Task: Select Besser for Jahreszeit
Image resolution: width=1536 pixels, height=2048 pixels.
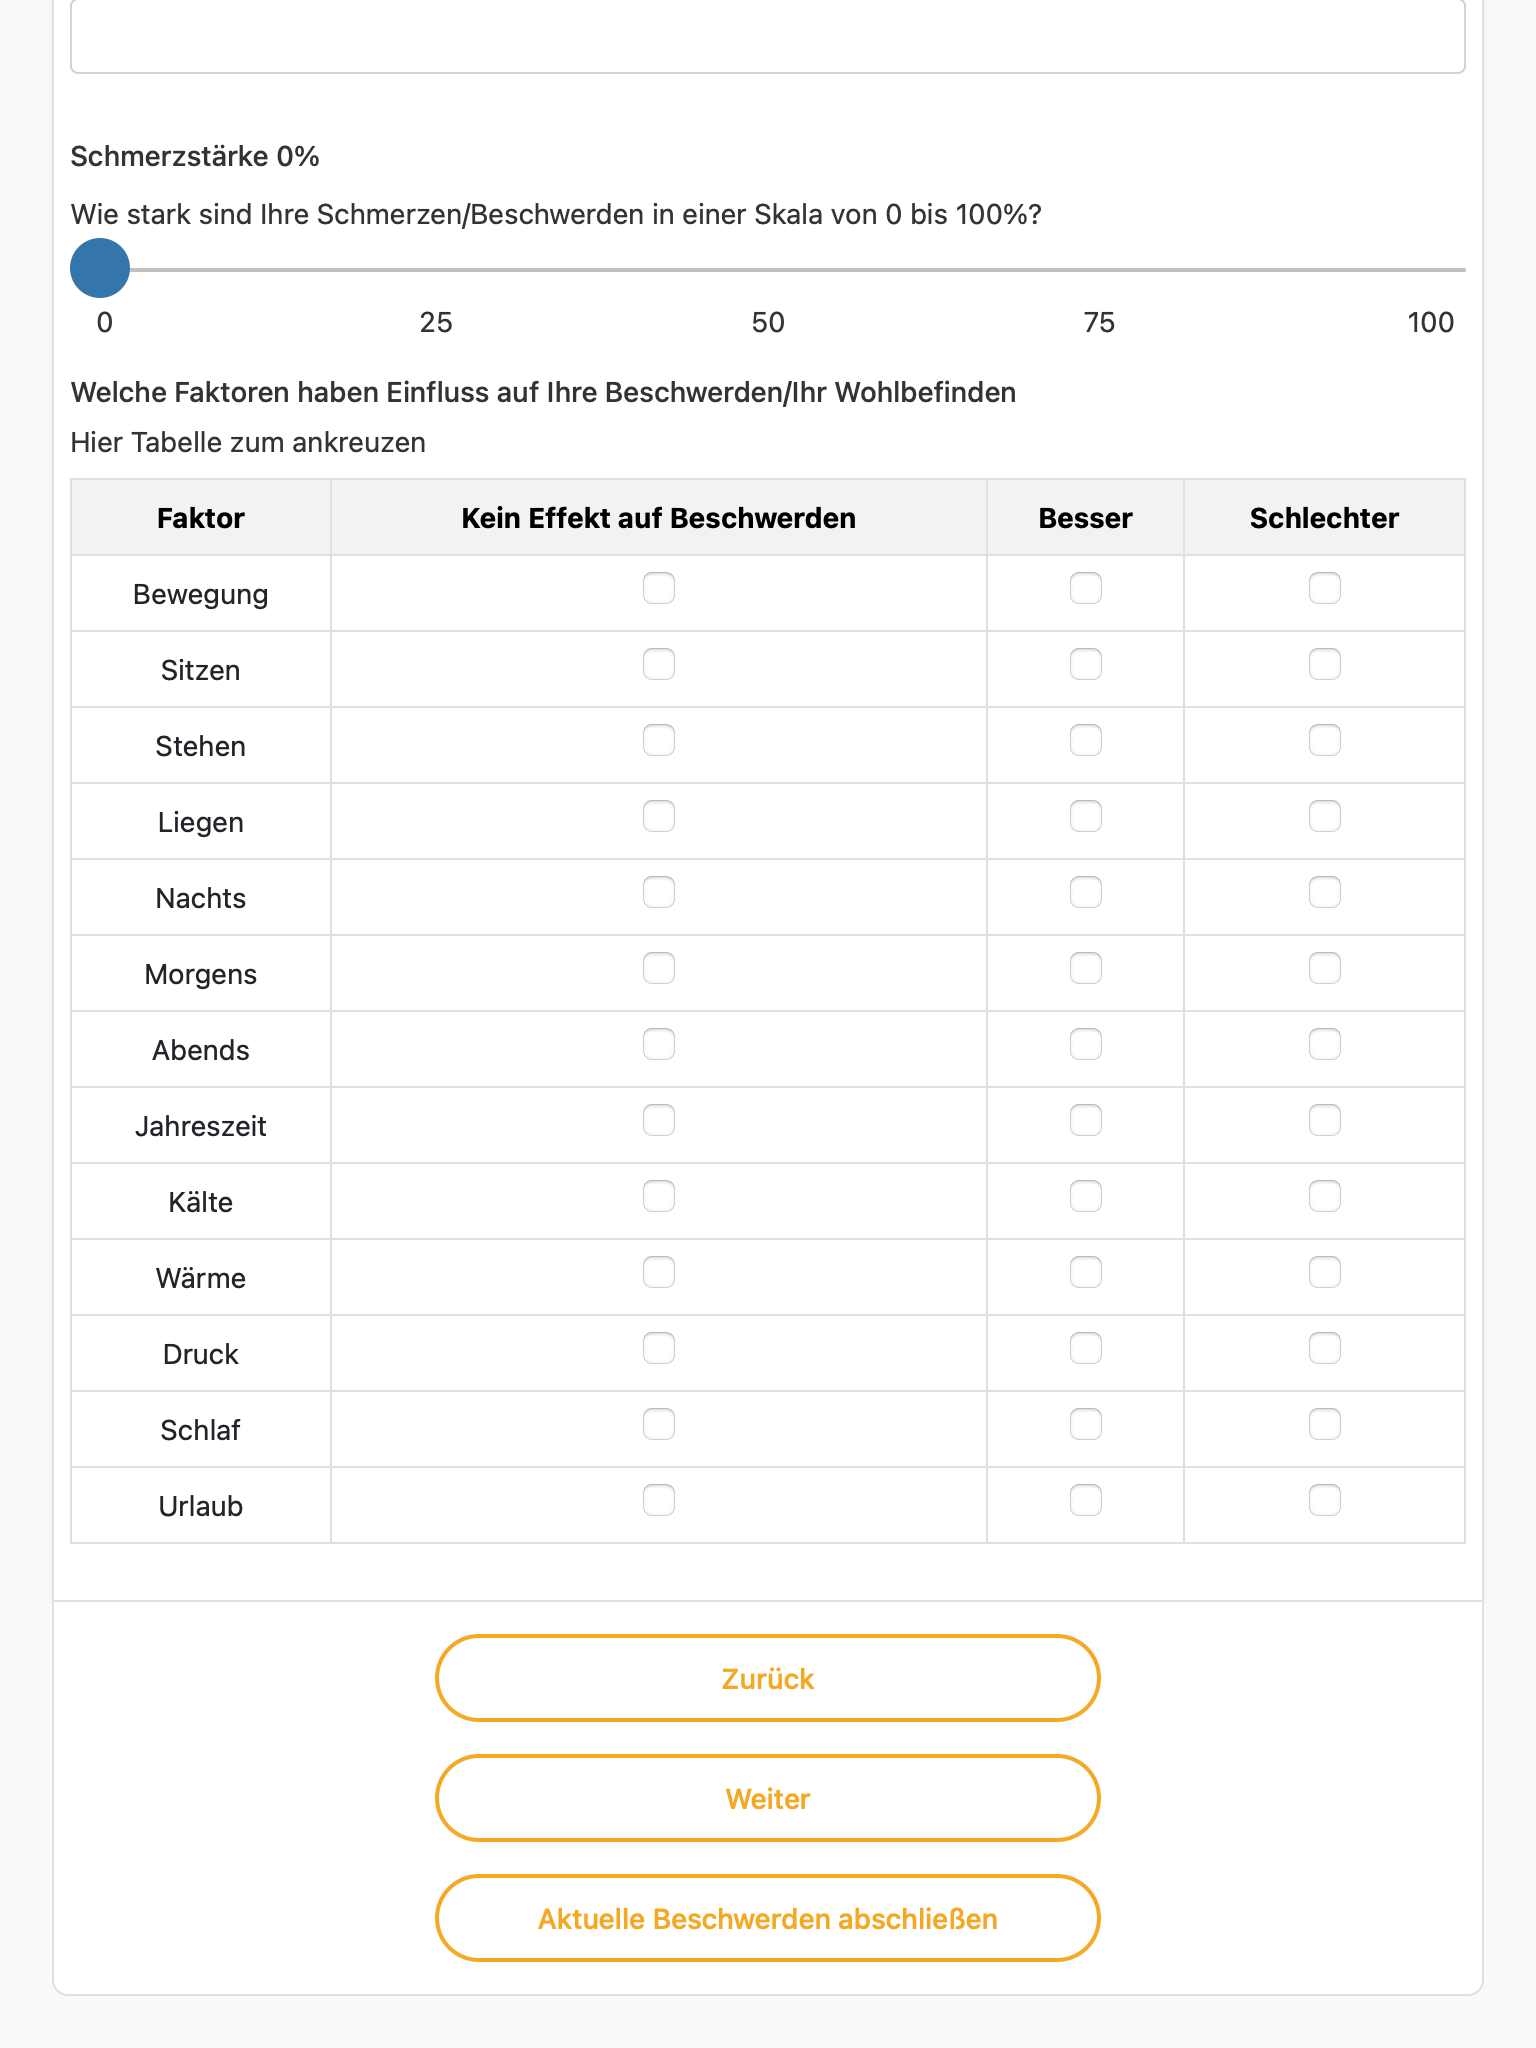Action: [x=1086, y=1120]
